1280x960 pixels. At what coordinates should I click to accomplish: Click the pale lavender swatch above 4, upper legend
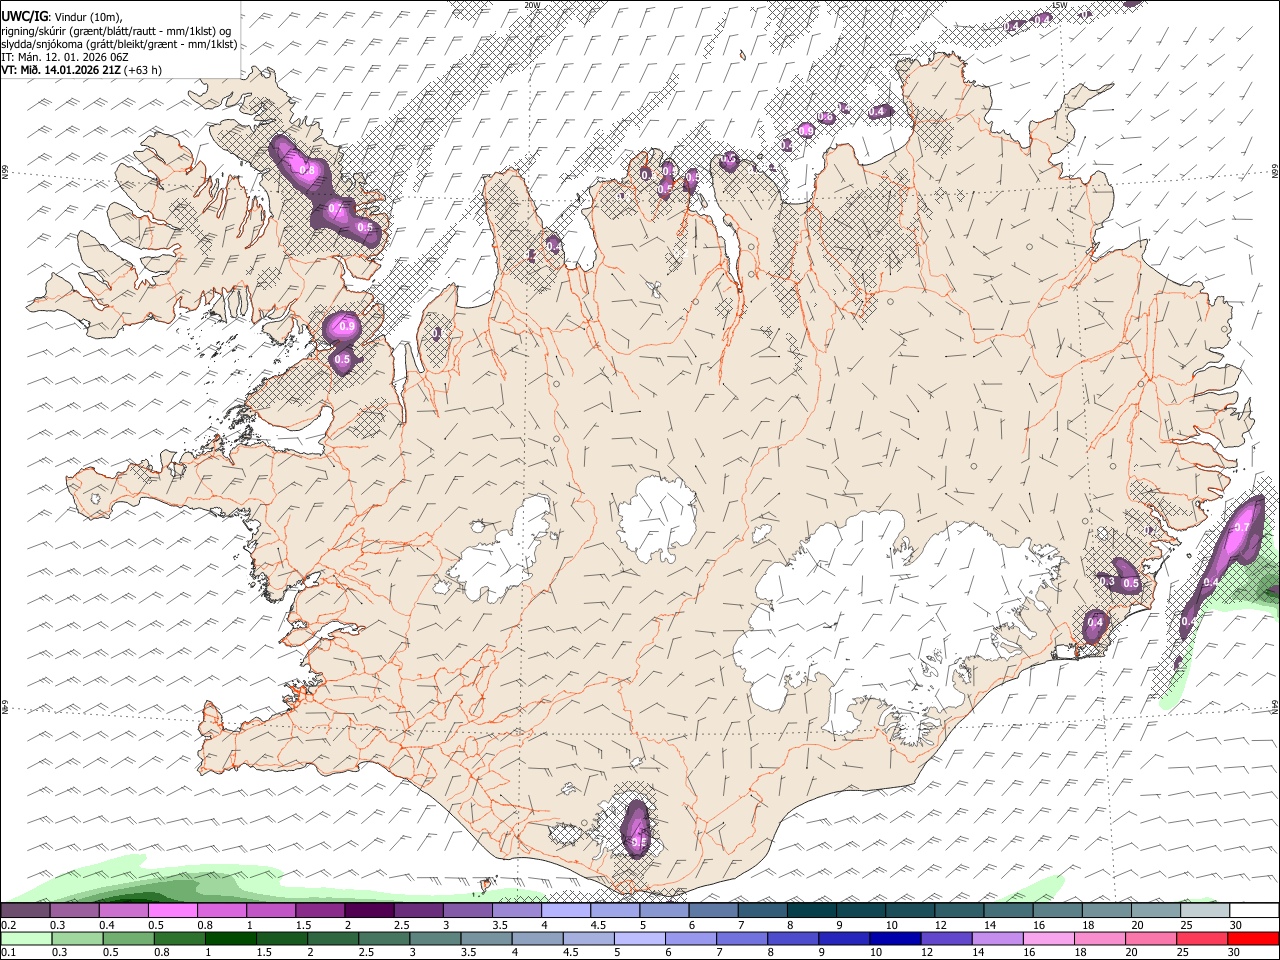coord(566,911)
